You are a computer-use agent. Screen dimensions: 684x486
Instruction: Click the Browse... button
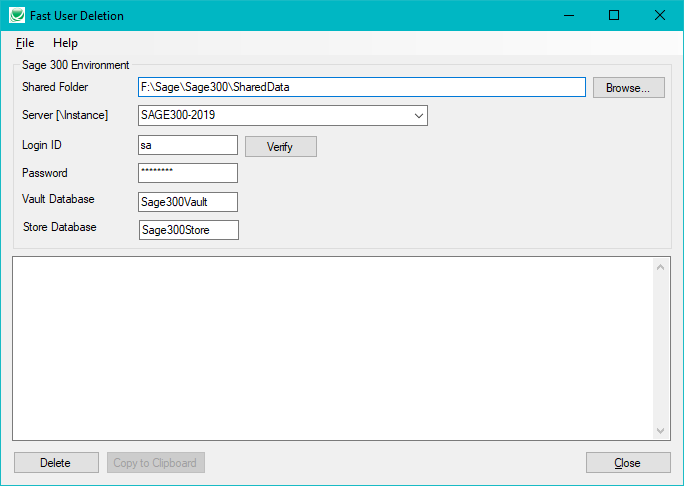coord(629,88)
